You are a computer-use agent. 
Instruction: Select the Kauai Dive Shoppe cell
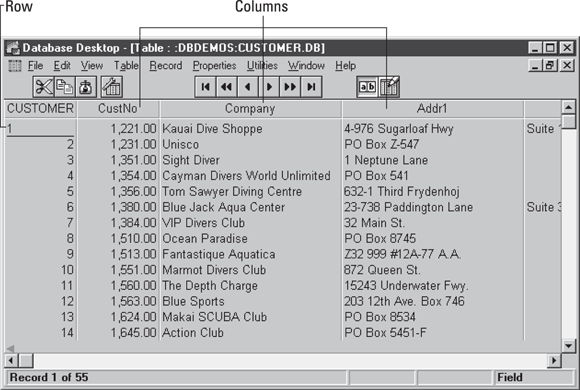250,129
